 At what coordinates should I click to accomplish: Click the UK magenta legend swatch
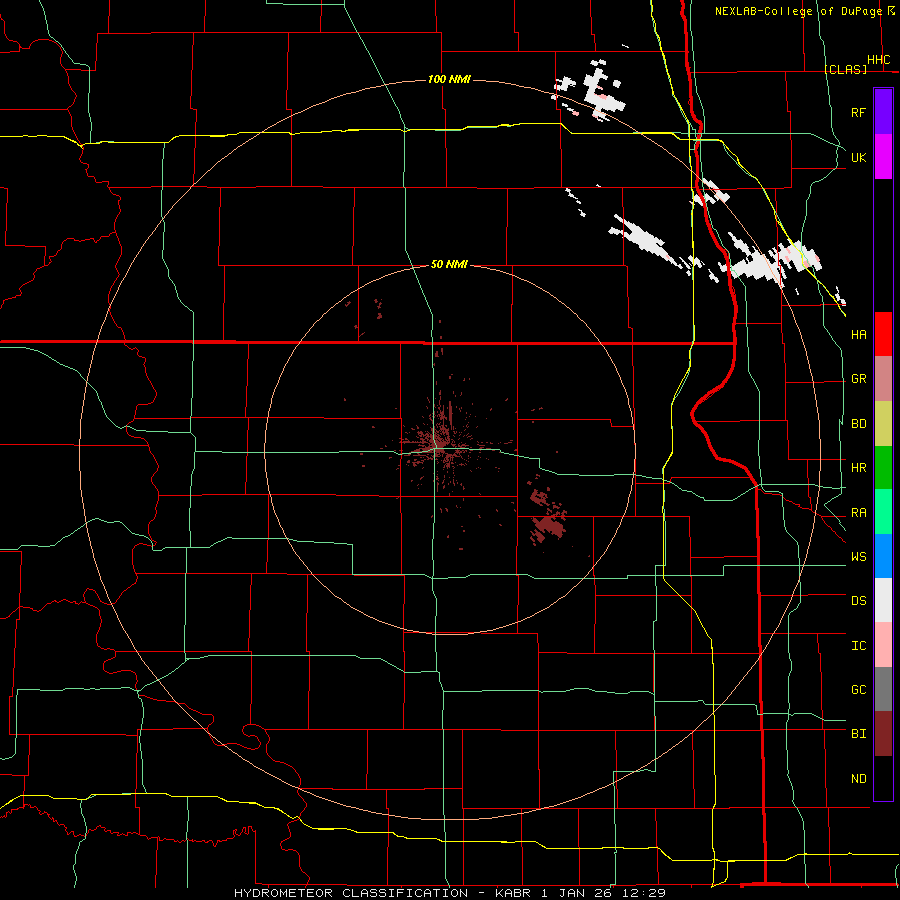pyautogui.click(x=883, y=157)
